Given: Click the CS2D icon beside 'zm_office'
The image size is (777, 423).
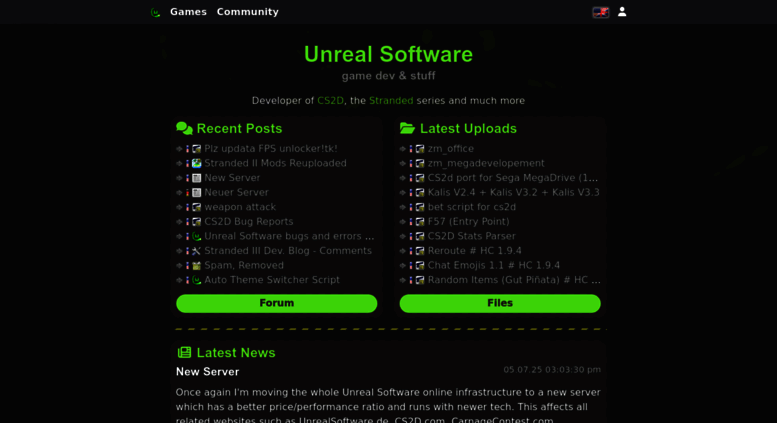Looking at the screenshot, I should pos(420,149).
